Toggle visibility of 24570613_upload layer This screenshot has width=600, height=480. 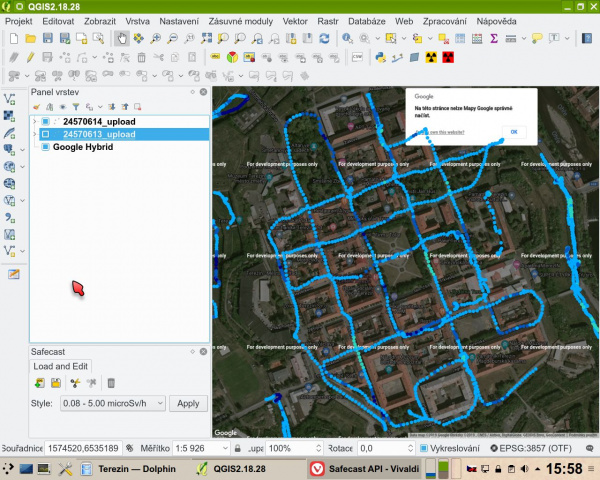click(x=46, y=134)
